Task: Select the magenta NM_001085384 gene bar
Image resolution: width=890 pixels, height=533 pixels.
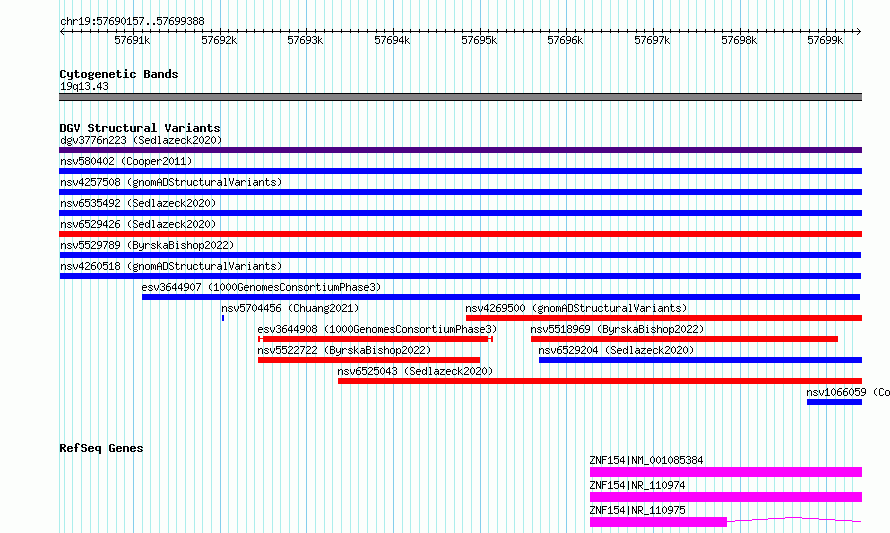Action: (x=726, y=472)
